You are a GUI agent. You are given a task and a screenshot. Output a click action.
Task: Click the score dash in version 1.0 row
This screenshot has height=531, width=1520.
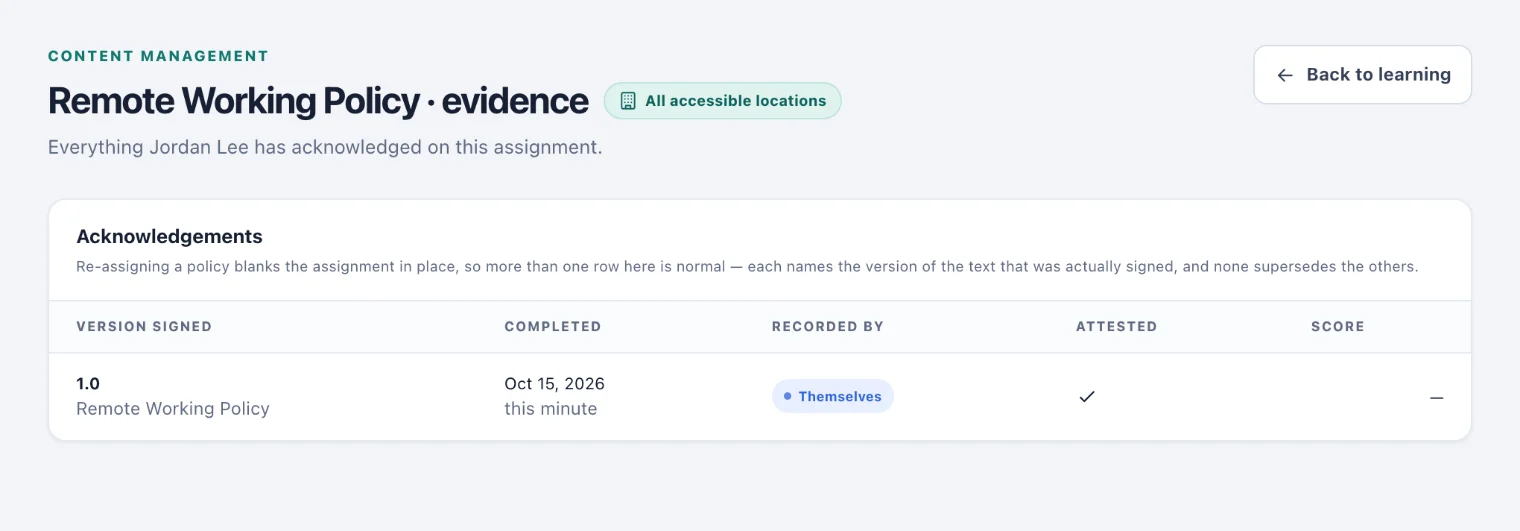1436,397
